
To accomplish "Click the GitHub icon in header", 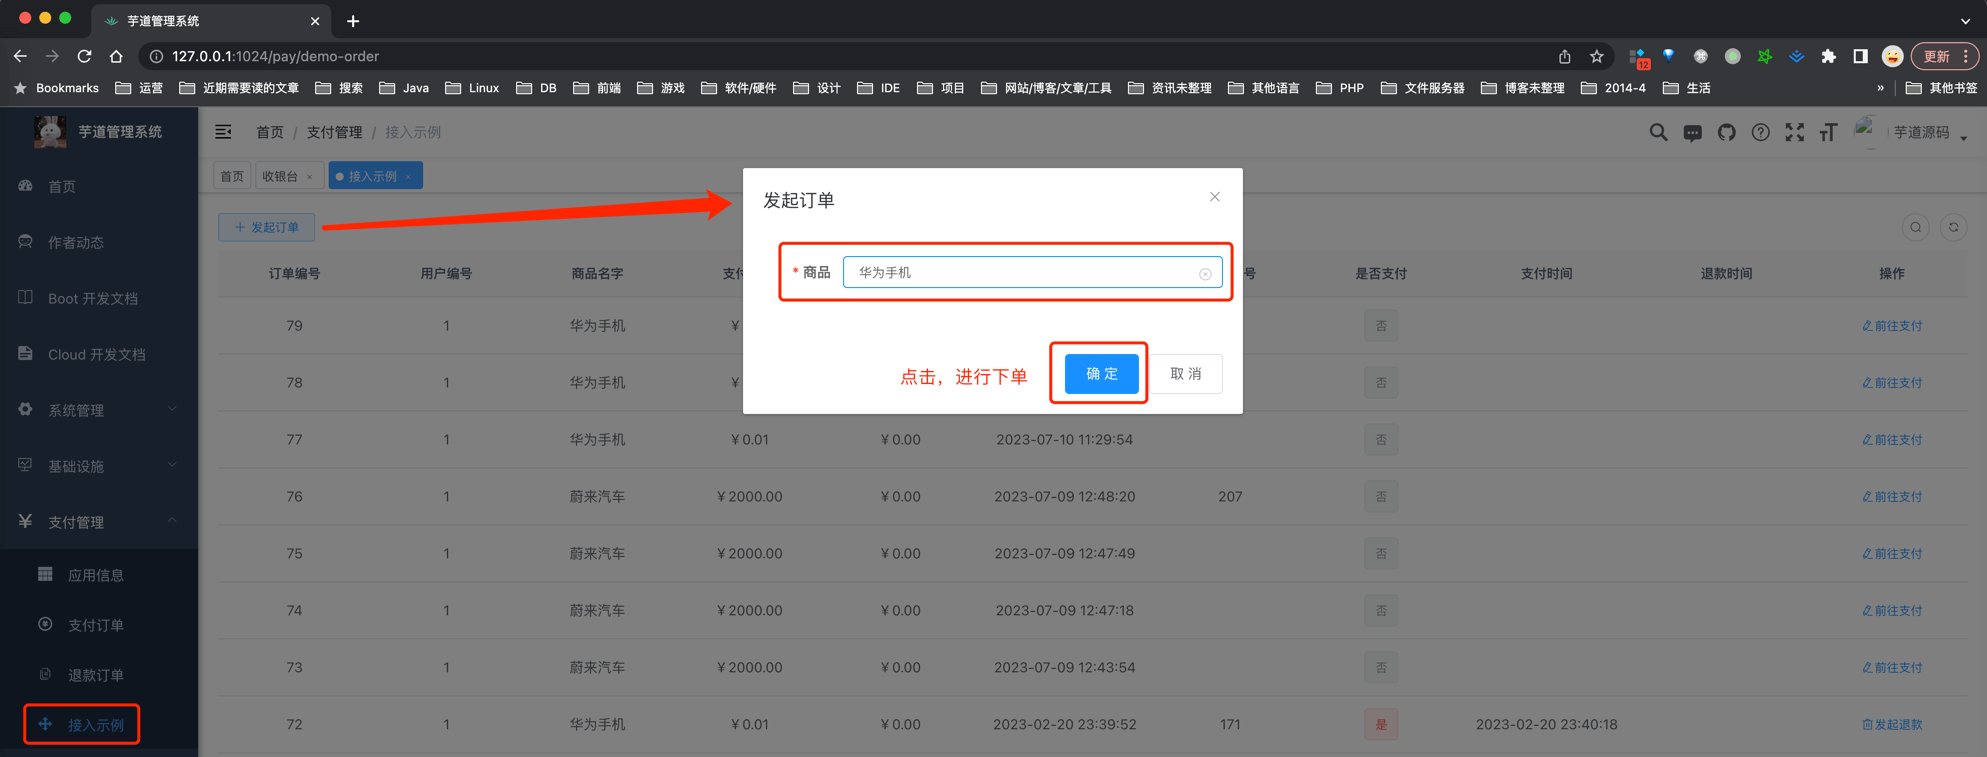I will click(x=1726, y=132).
